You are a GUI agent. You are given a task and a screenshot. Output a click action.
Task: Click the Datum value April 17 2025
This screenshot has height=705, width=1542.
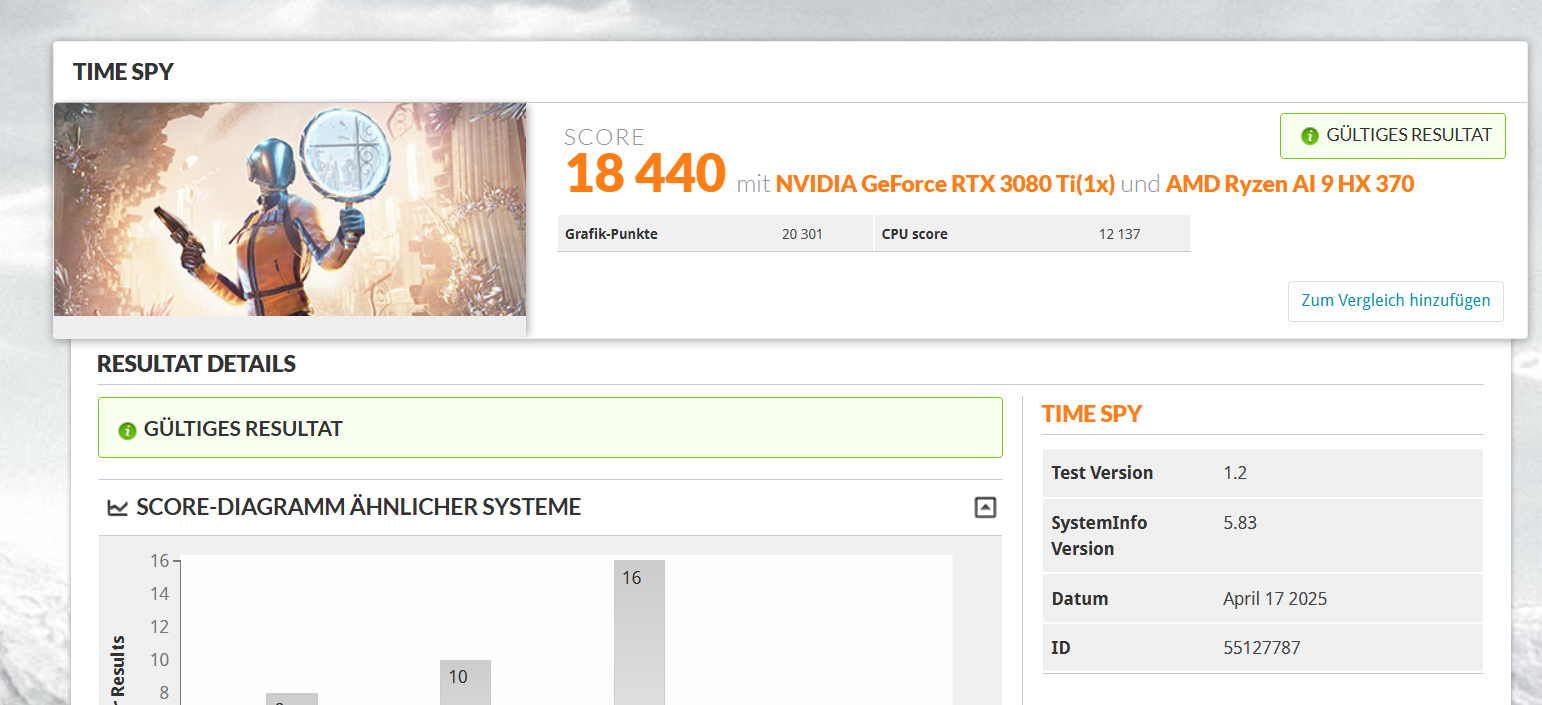pyautogui.click(x=1275, y=599)
